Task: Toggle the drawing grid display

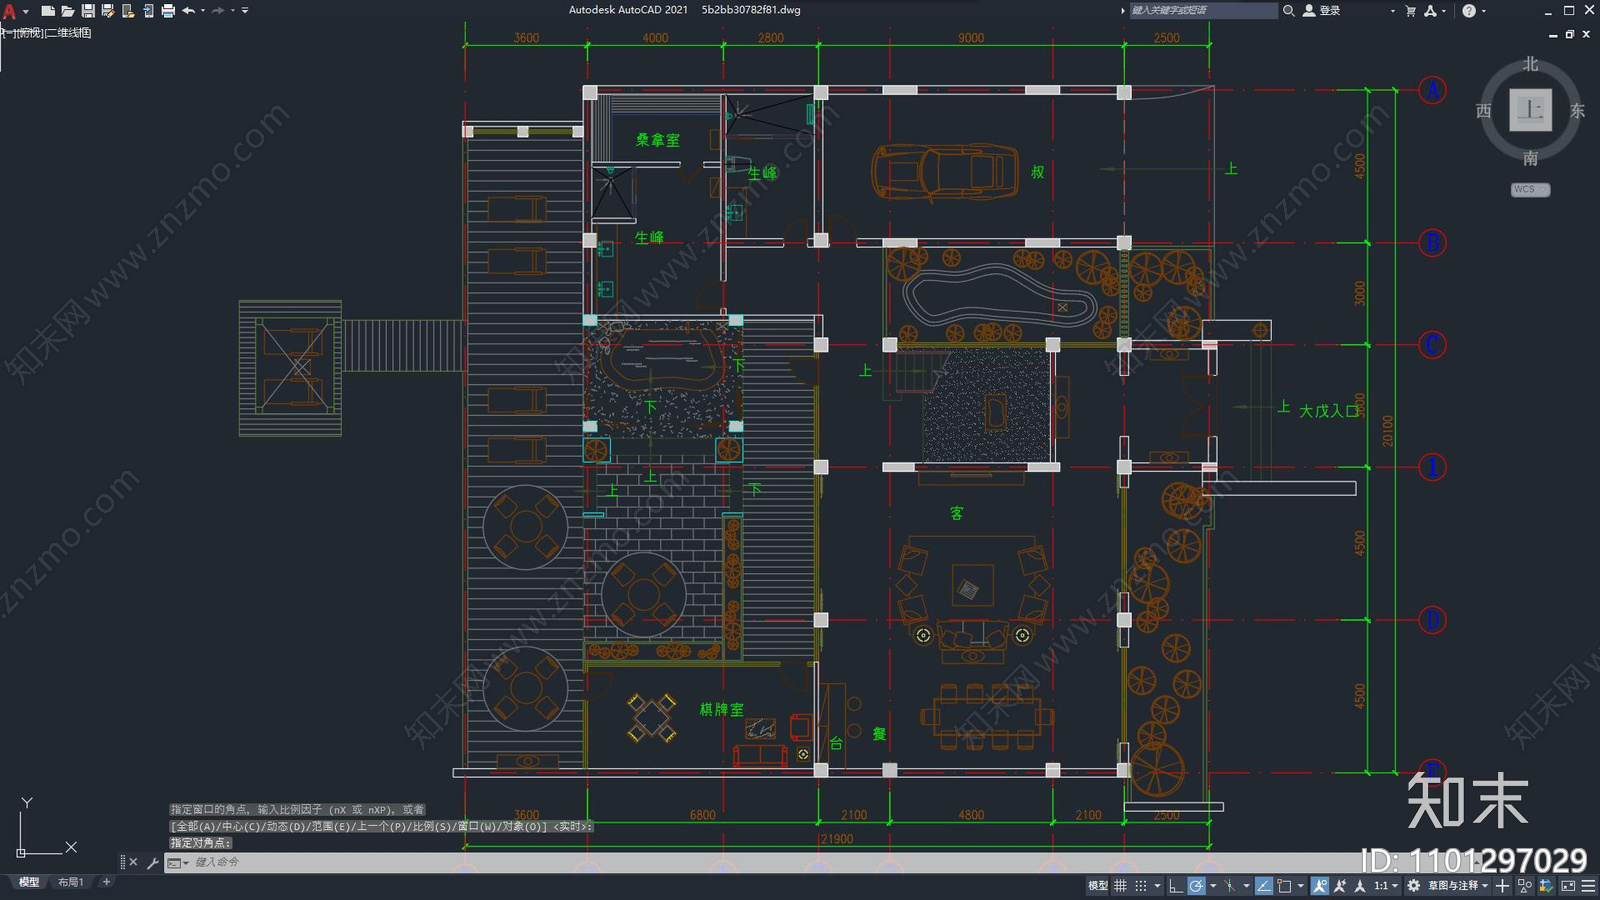Action: click(x=1120, y=885)
